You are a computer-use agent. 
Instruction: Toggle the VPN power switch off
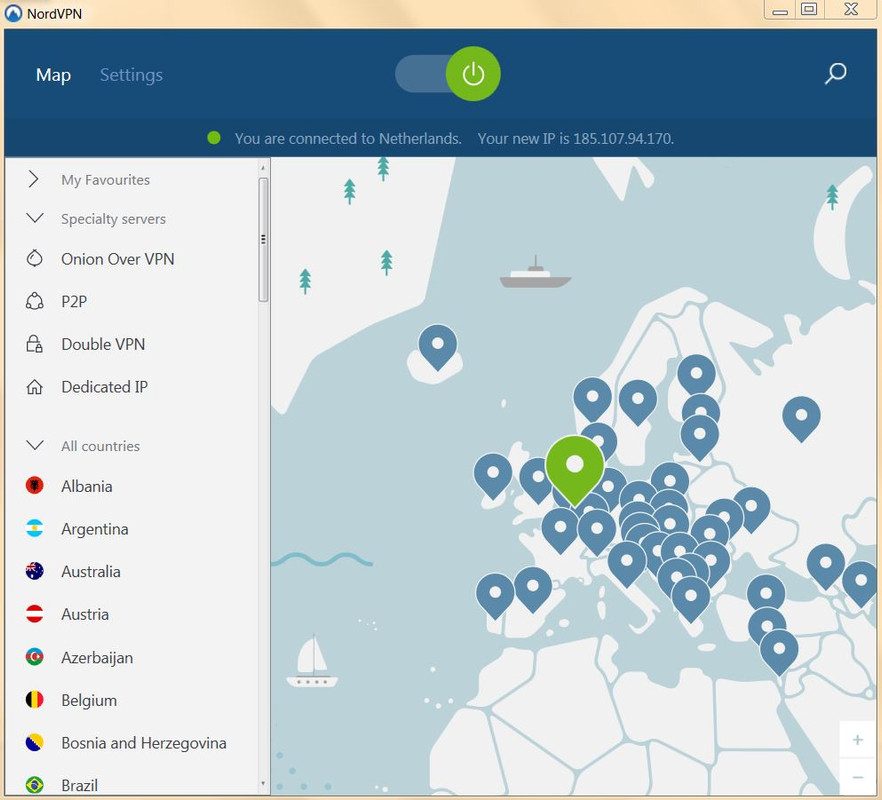448,74
